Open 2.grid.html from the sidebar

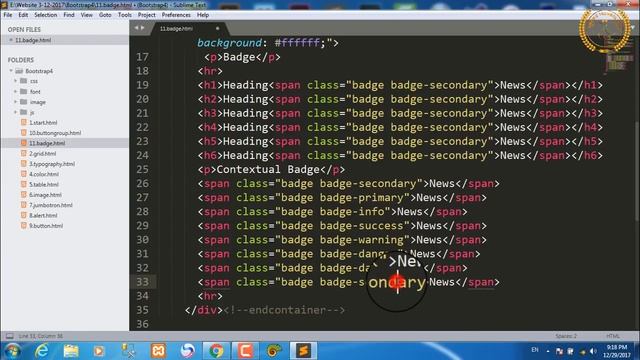42,153
